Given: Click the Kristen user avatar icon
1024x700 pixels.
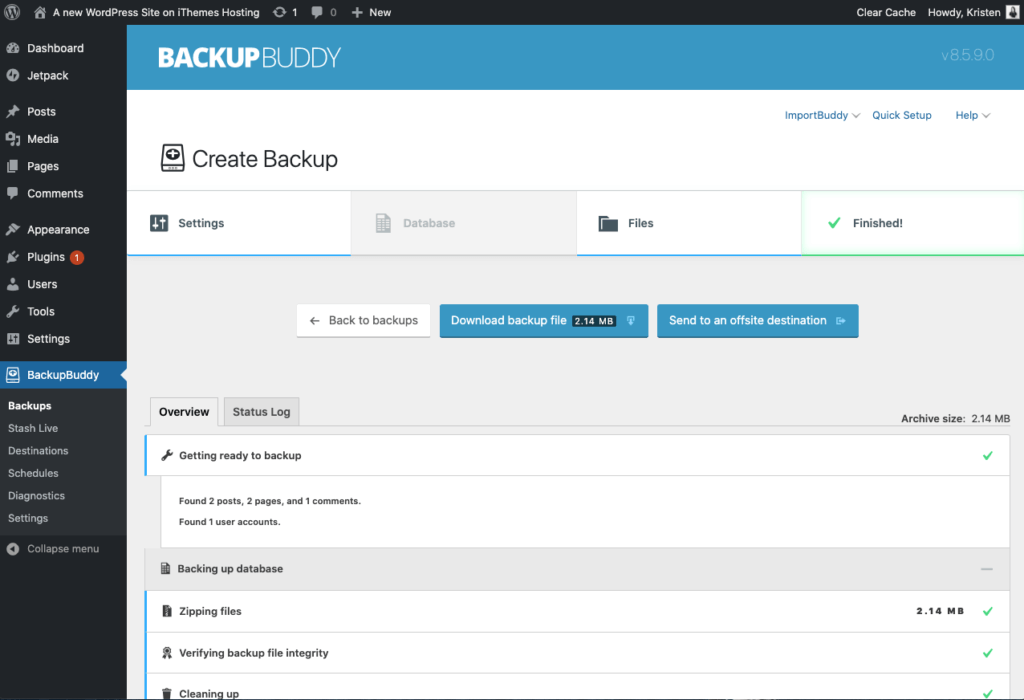Looking at the screenshot, I should point(1012,12).
